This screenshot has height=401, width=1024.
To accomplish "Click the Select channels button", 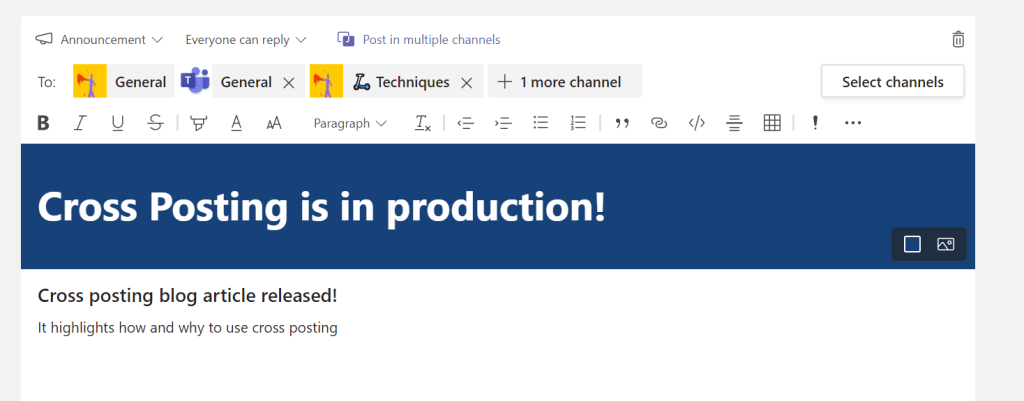I will tap(892, 82).
